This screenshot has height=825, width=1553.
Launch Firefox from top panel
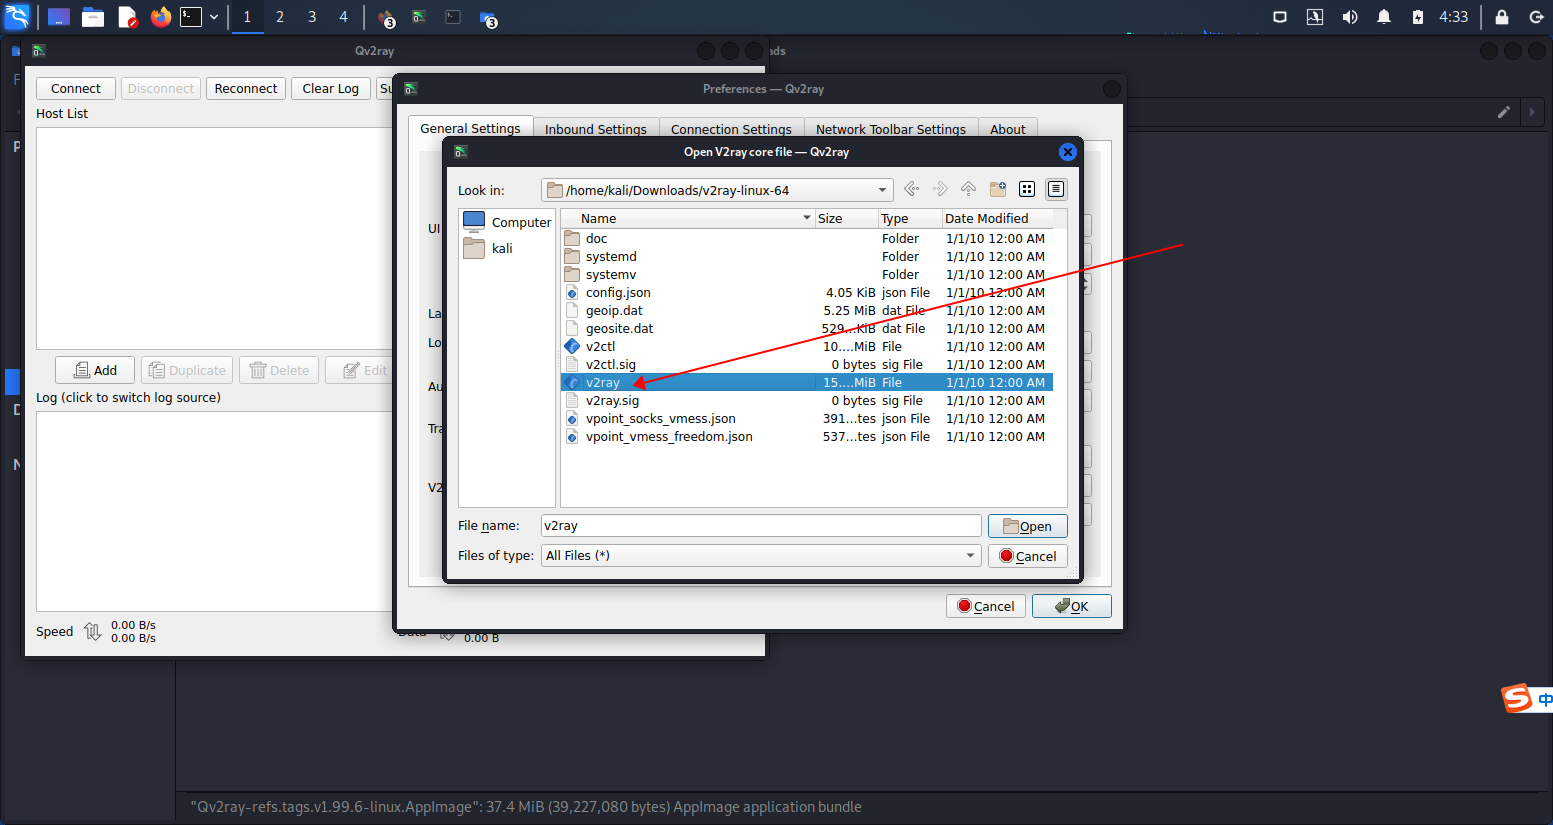pos(160,17)
